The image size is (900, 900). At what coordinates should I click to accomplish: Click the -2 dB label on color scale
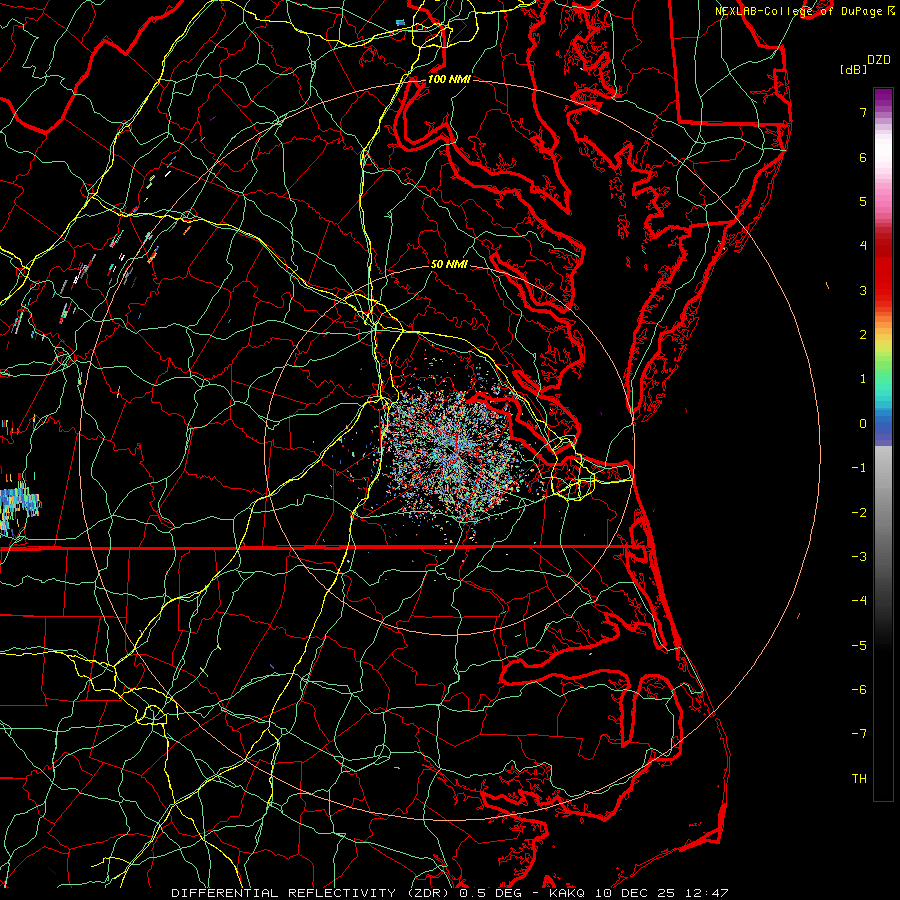tap(859, 513)
